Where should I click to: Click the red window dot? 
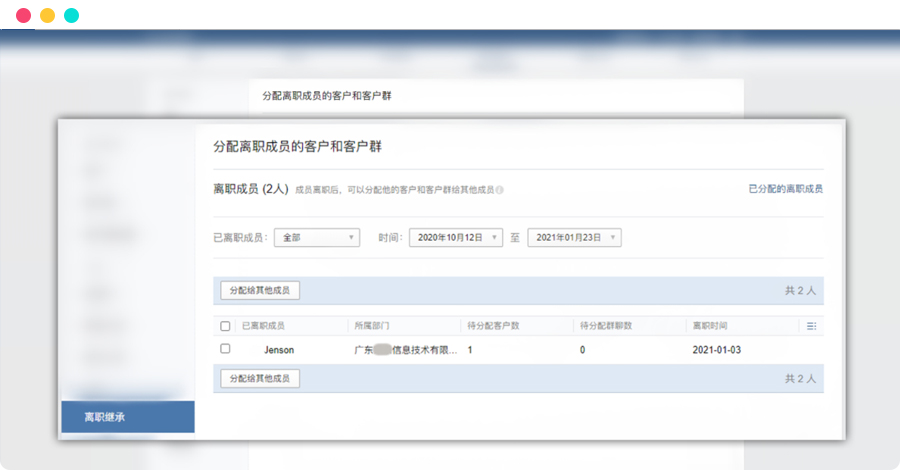(23, 16)
